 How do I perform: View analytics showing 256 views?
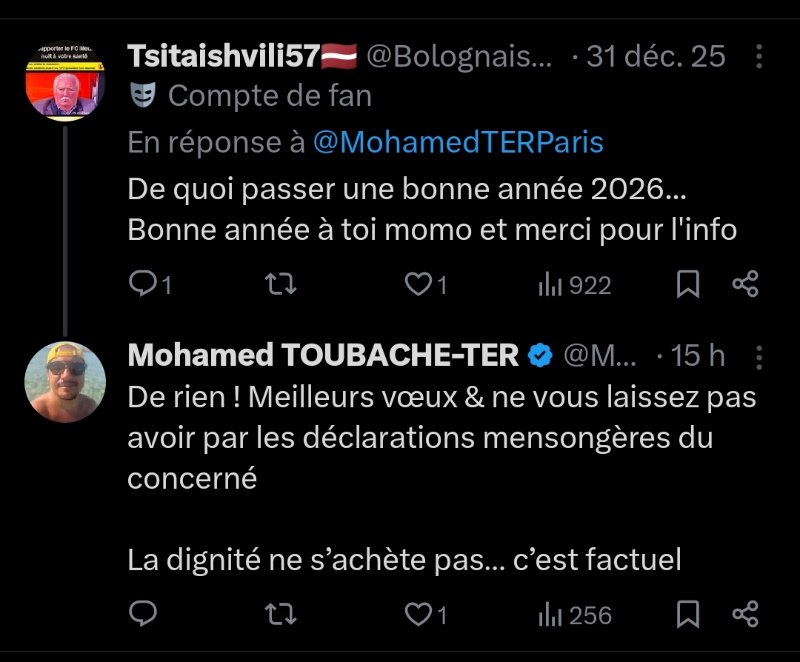point(574,614)
